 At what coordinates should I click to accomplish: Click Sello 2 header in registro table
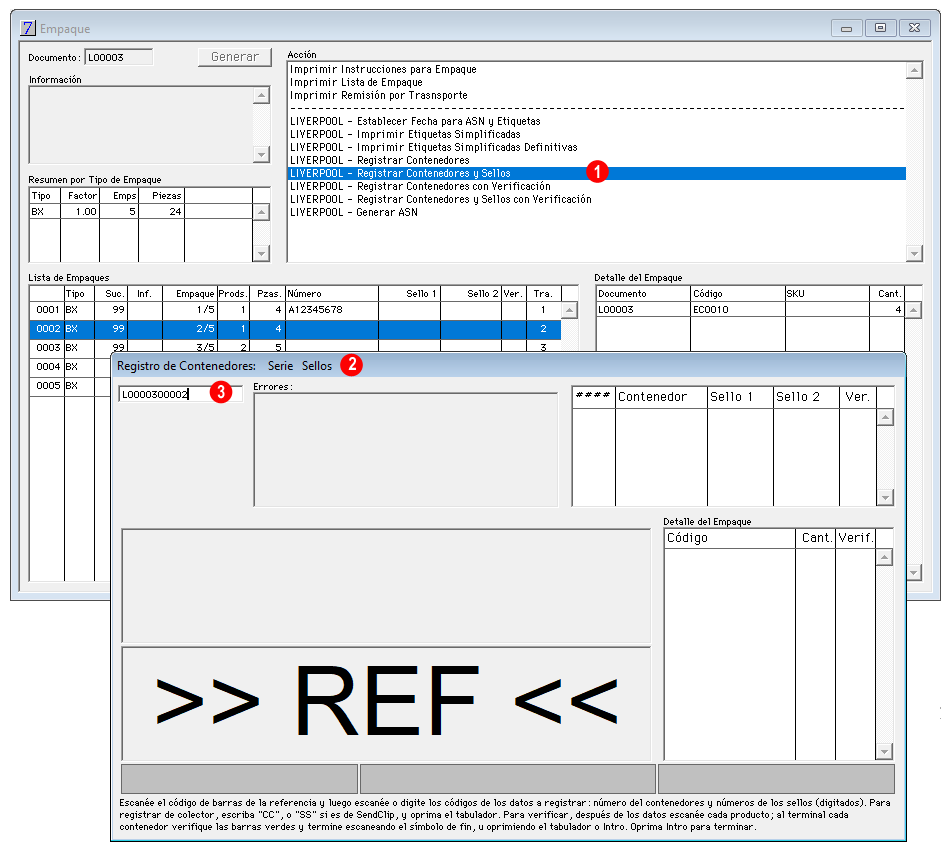point(806,397)
